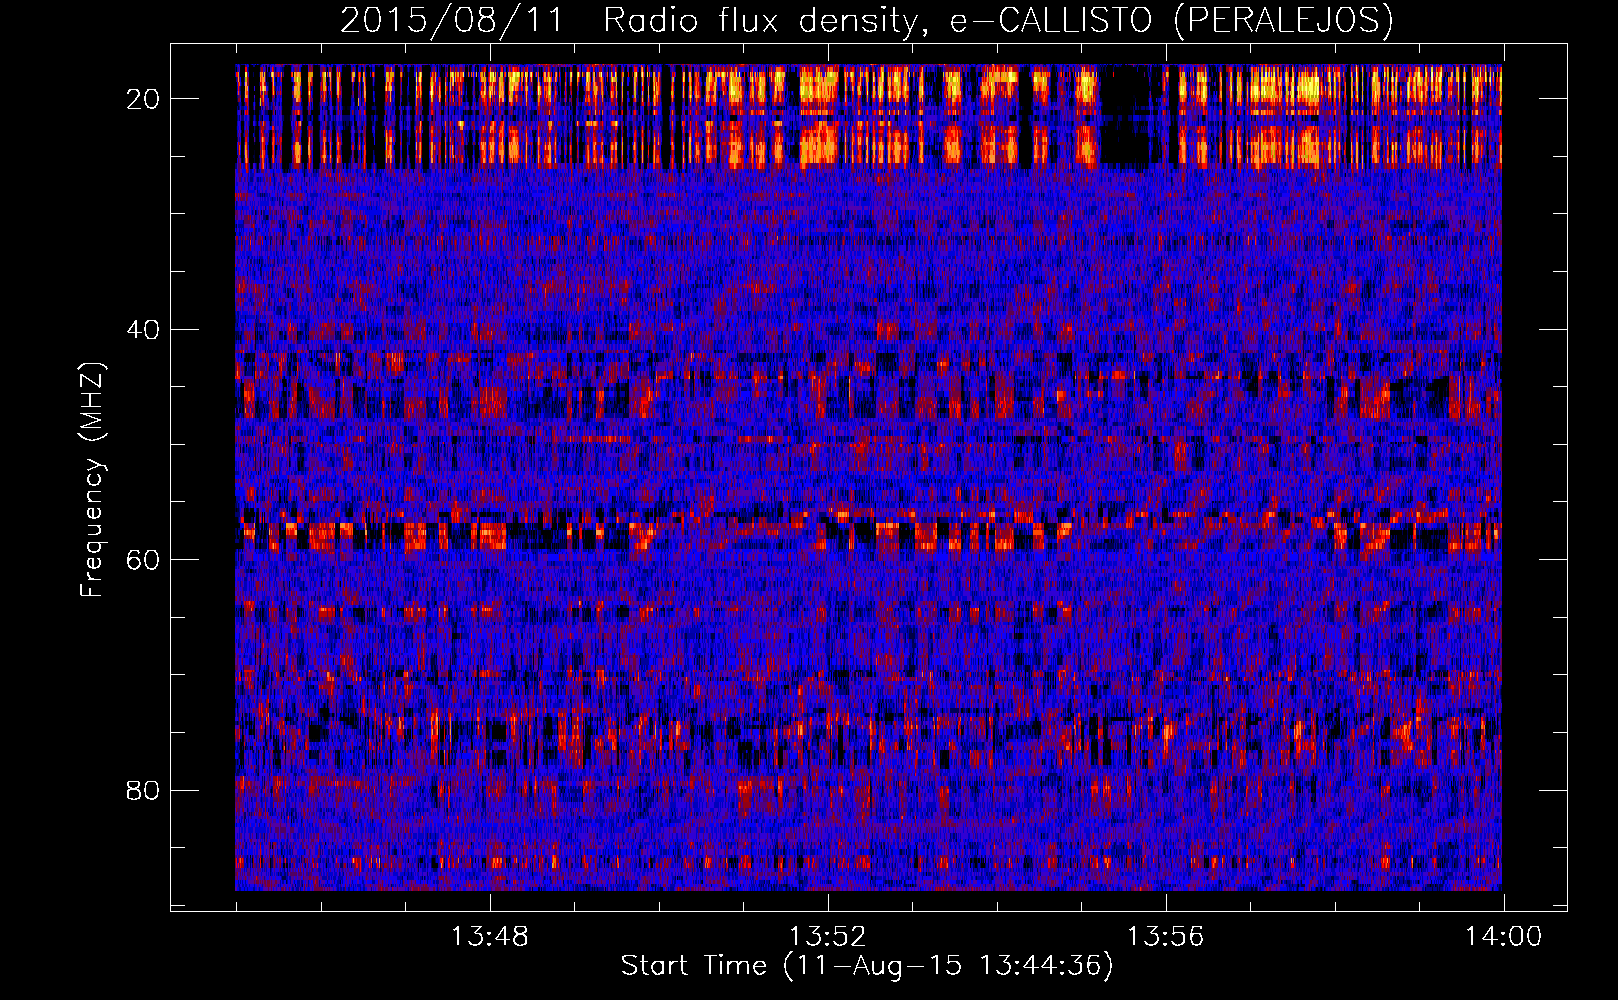Screen dimensions: 1618x1000
Task: Click the 'Start Time (11-Aug-15 13:44:36)' axis label
Action: 867,966
